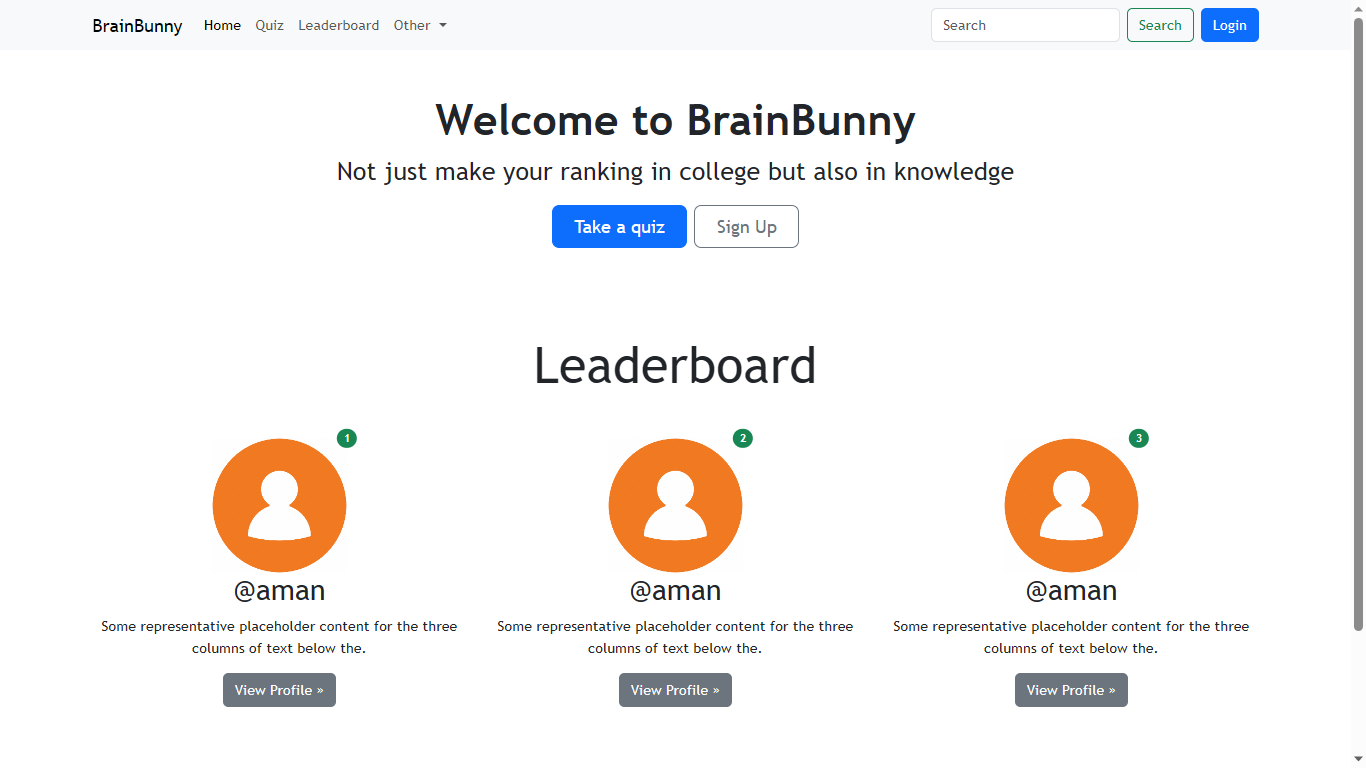Viewport: 1366px width, 768px height.
Task: Click the green rank 3 badge
Action: 1138,438
